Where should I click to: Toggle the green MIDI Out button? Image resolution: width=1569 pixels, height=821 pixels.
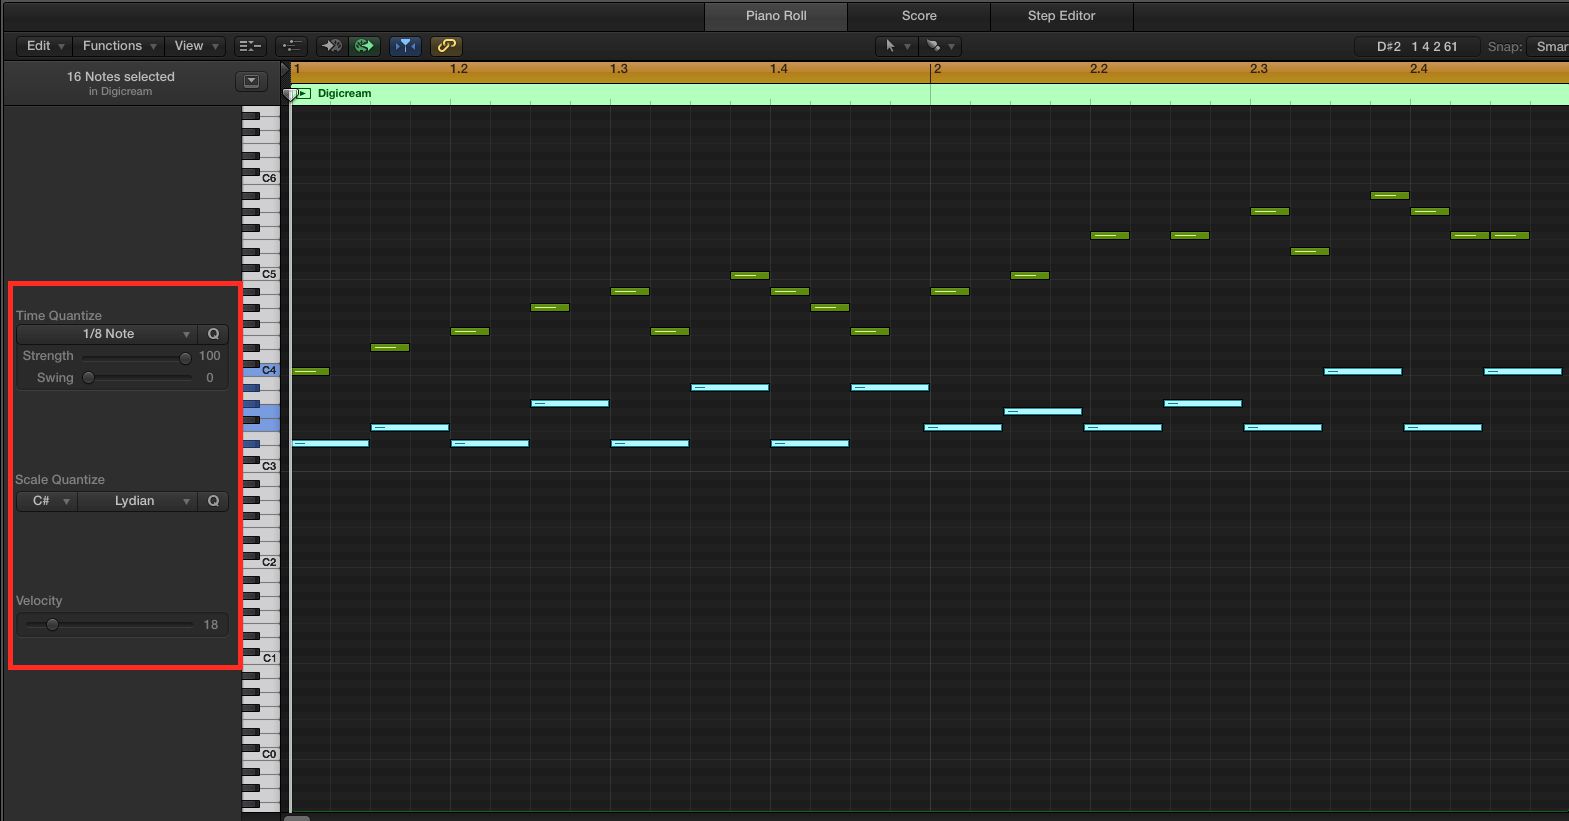(x=364, y=46)
